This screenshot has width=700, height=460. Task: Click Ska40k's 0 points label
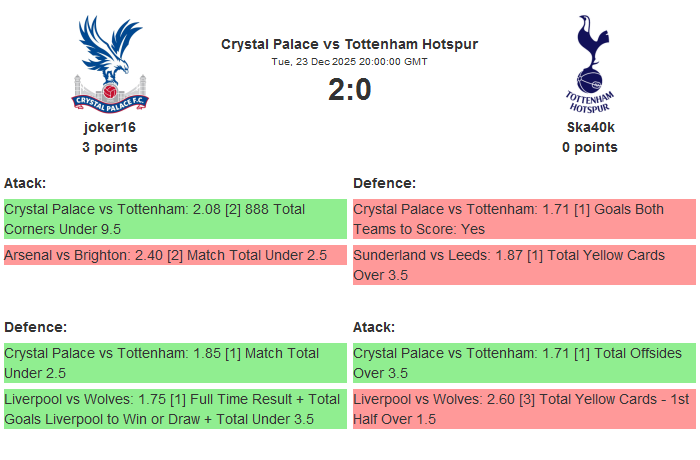point(590,147)
